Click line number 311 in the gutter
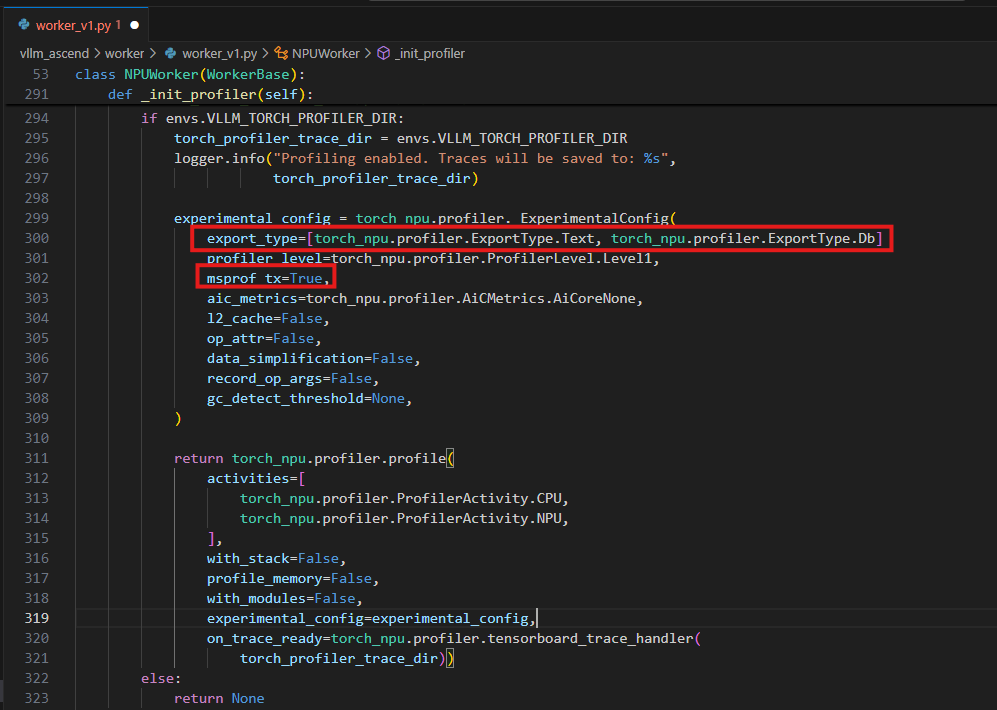 (37, 459)
